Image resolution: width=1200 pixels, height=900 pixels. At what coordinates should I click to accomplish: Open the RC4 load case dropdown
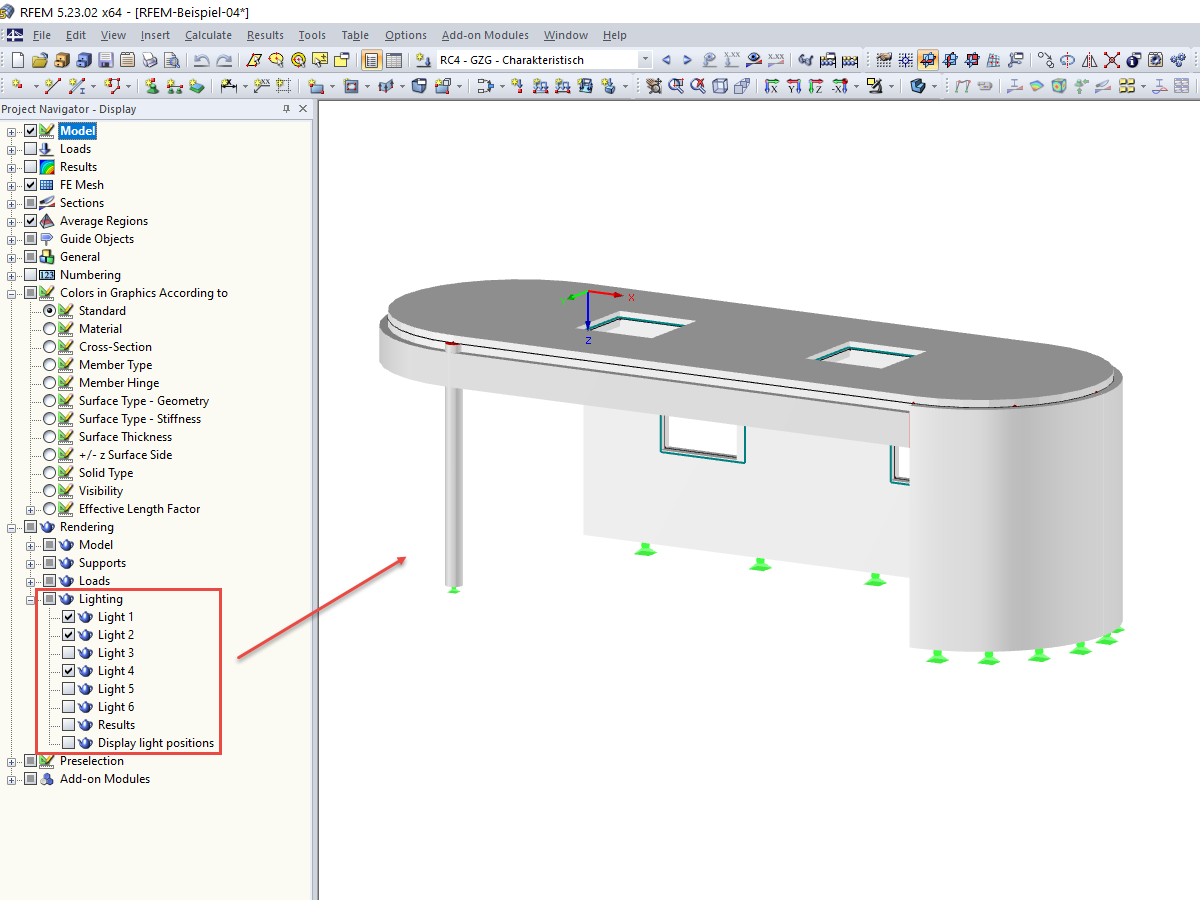point(645,60)
